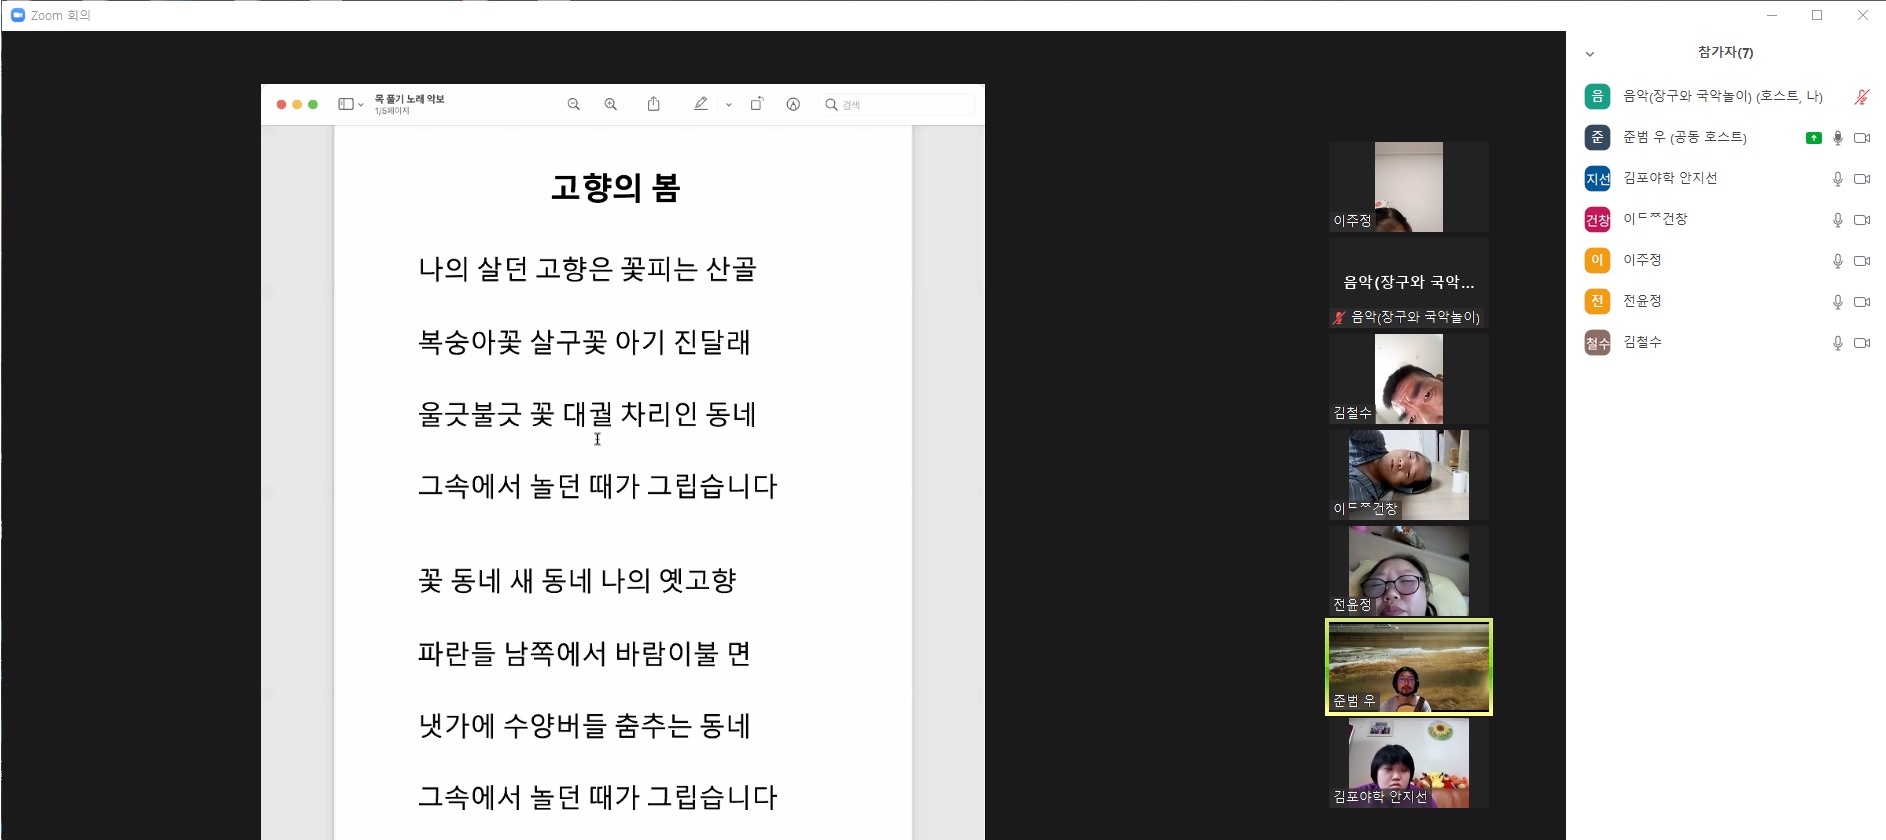Viewport: 1886px width, 840px height.
Task: Toggle microphone for 준범 우
Action: [1837, 138]
